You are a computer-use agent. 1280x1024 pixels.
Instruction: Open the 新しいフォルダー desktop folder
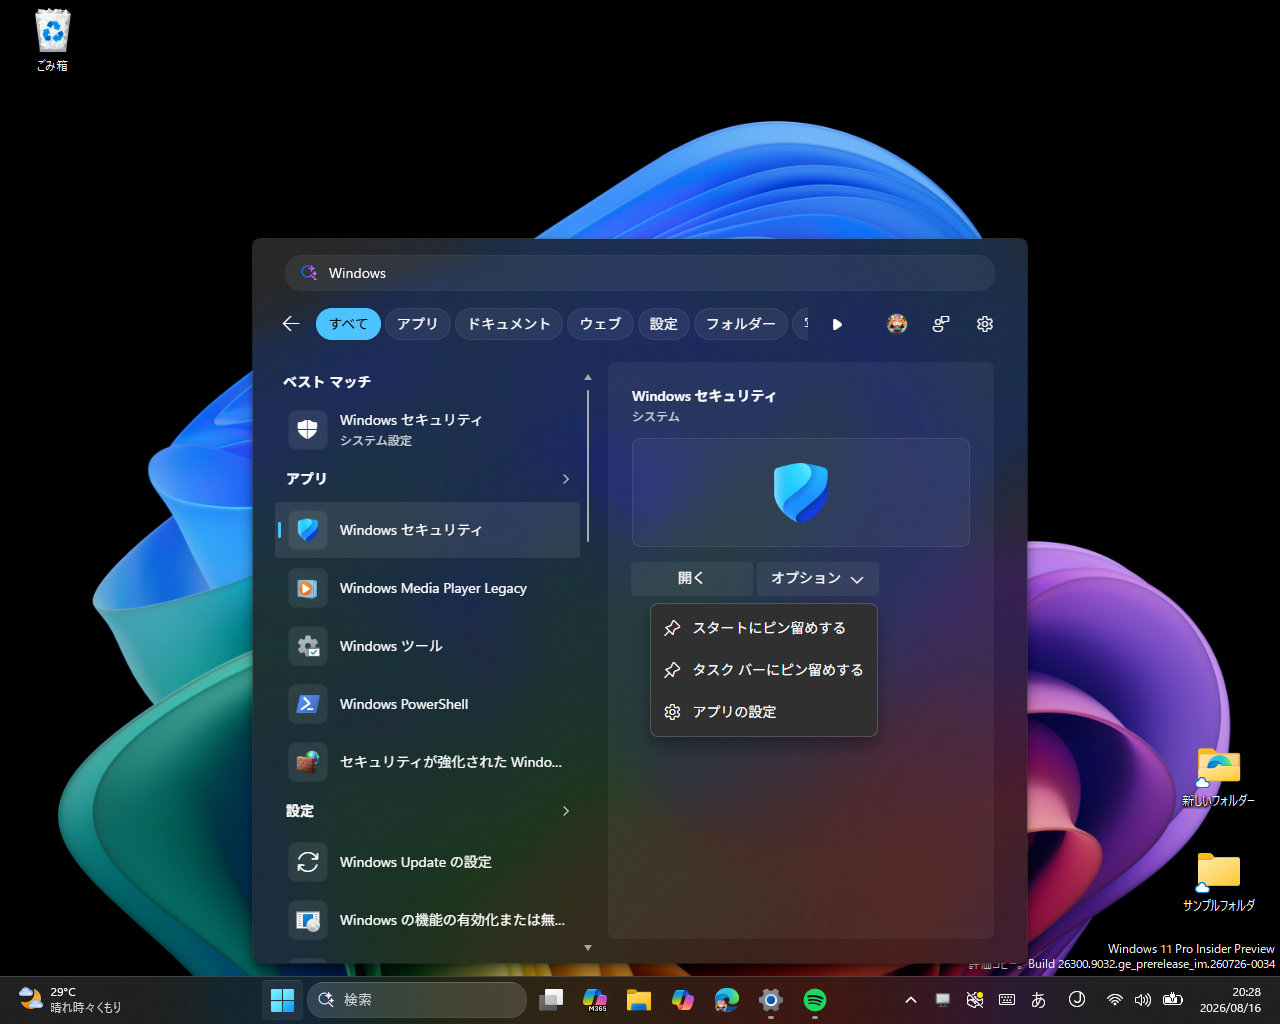coord(1218,777)
